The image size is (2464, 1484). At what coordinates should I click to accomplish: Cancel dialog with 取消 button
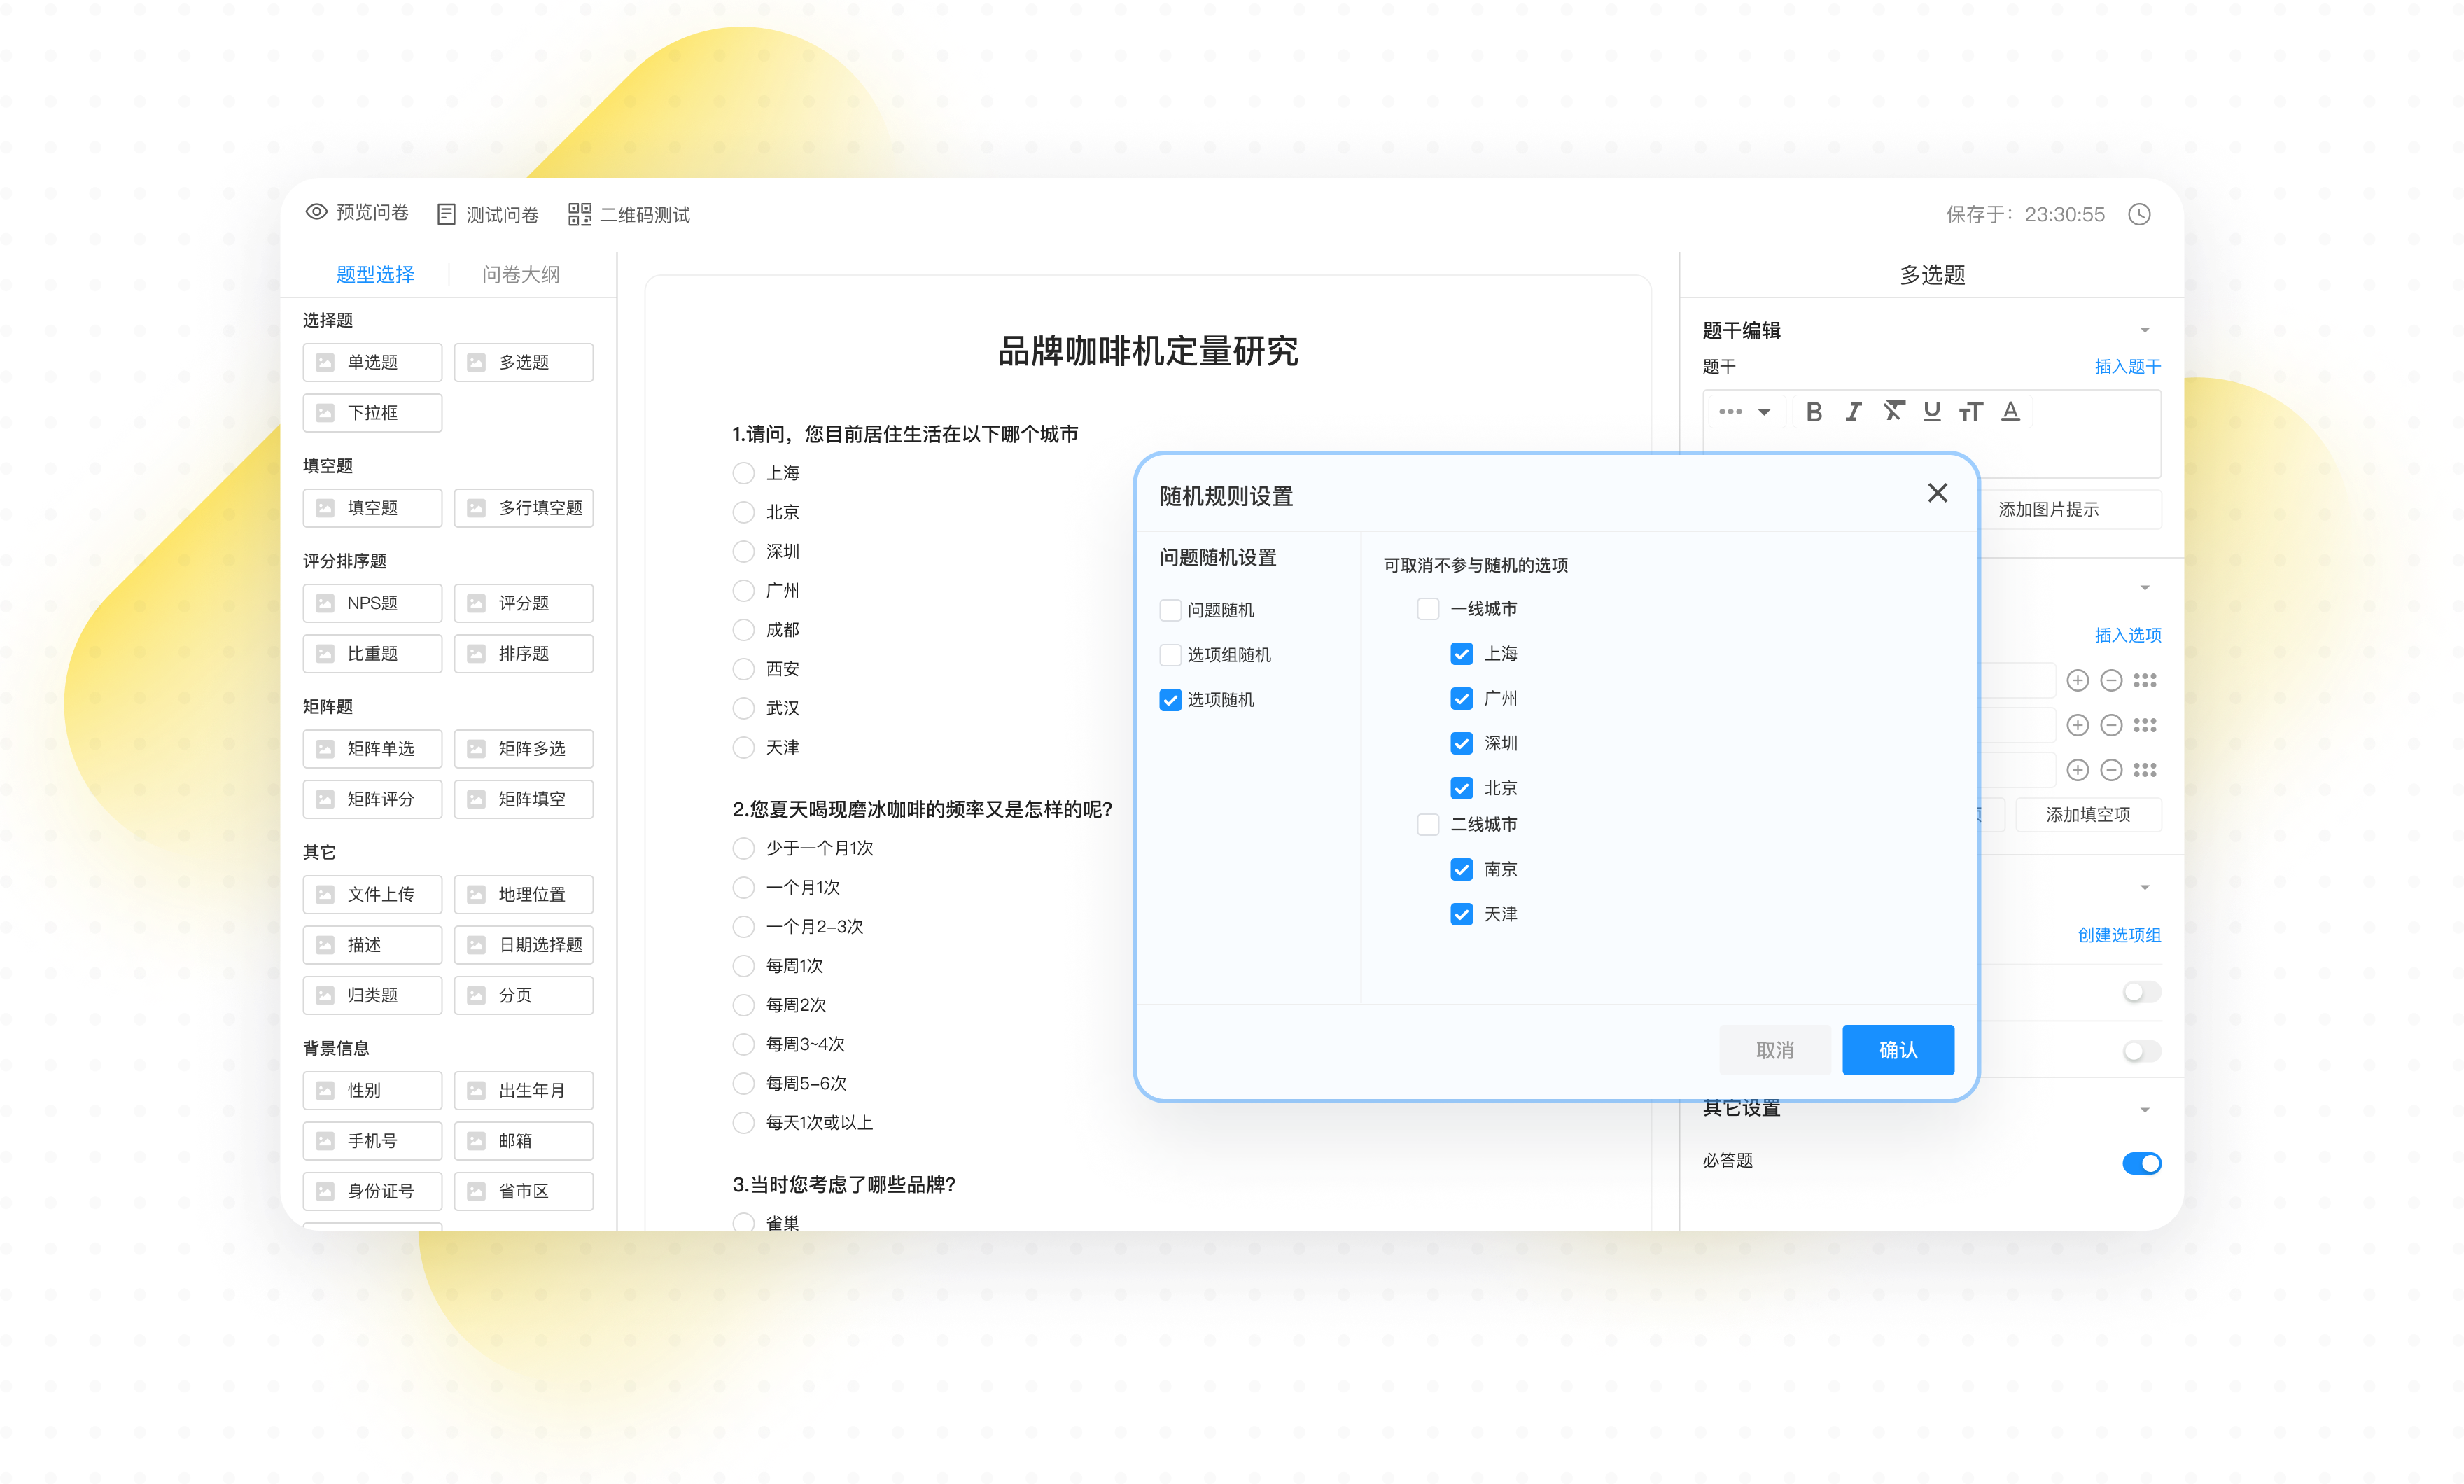(x=1775, y=1050)
